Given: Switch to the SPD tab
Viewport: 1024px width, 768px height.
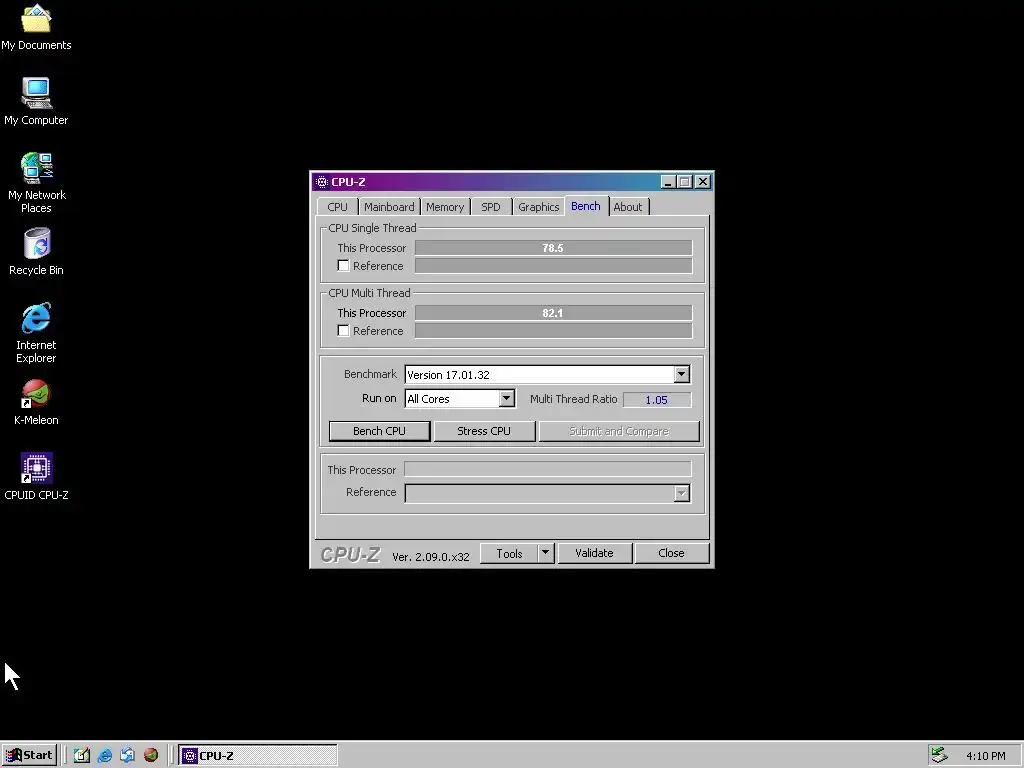Looking at the screenshot, I should (x=490, y=207).
